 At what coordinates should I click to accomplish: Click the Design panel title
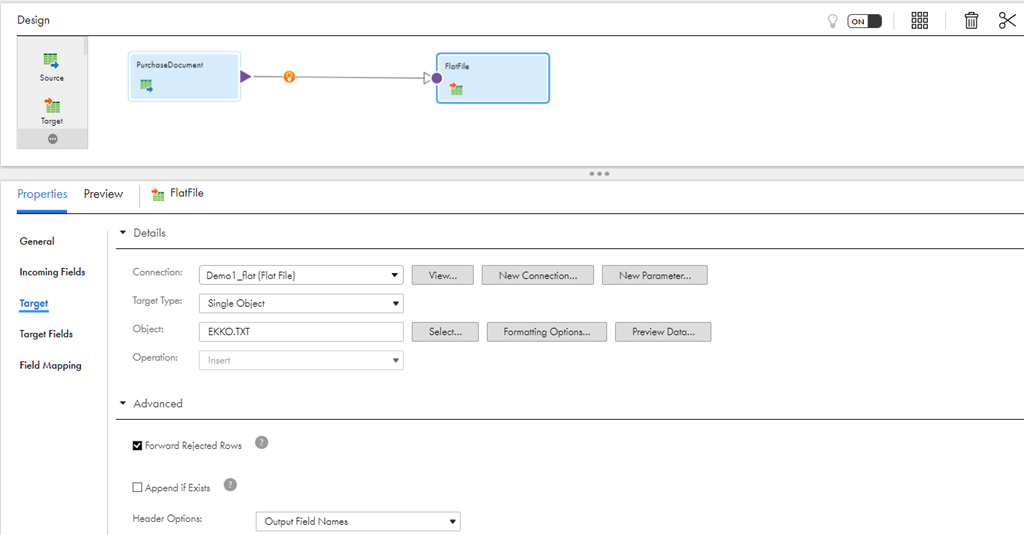pyautogui.click(x=33, y=20)
